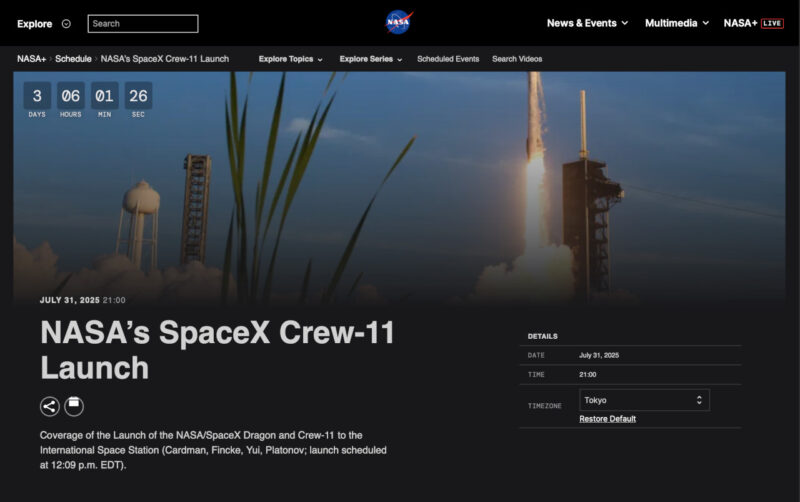Click the countdown SEC value 26
Image resolution: width=800 pixels, height=502 pixels.
138,95
